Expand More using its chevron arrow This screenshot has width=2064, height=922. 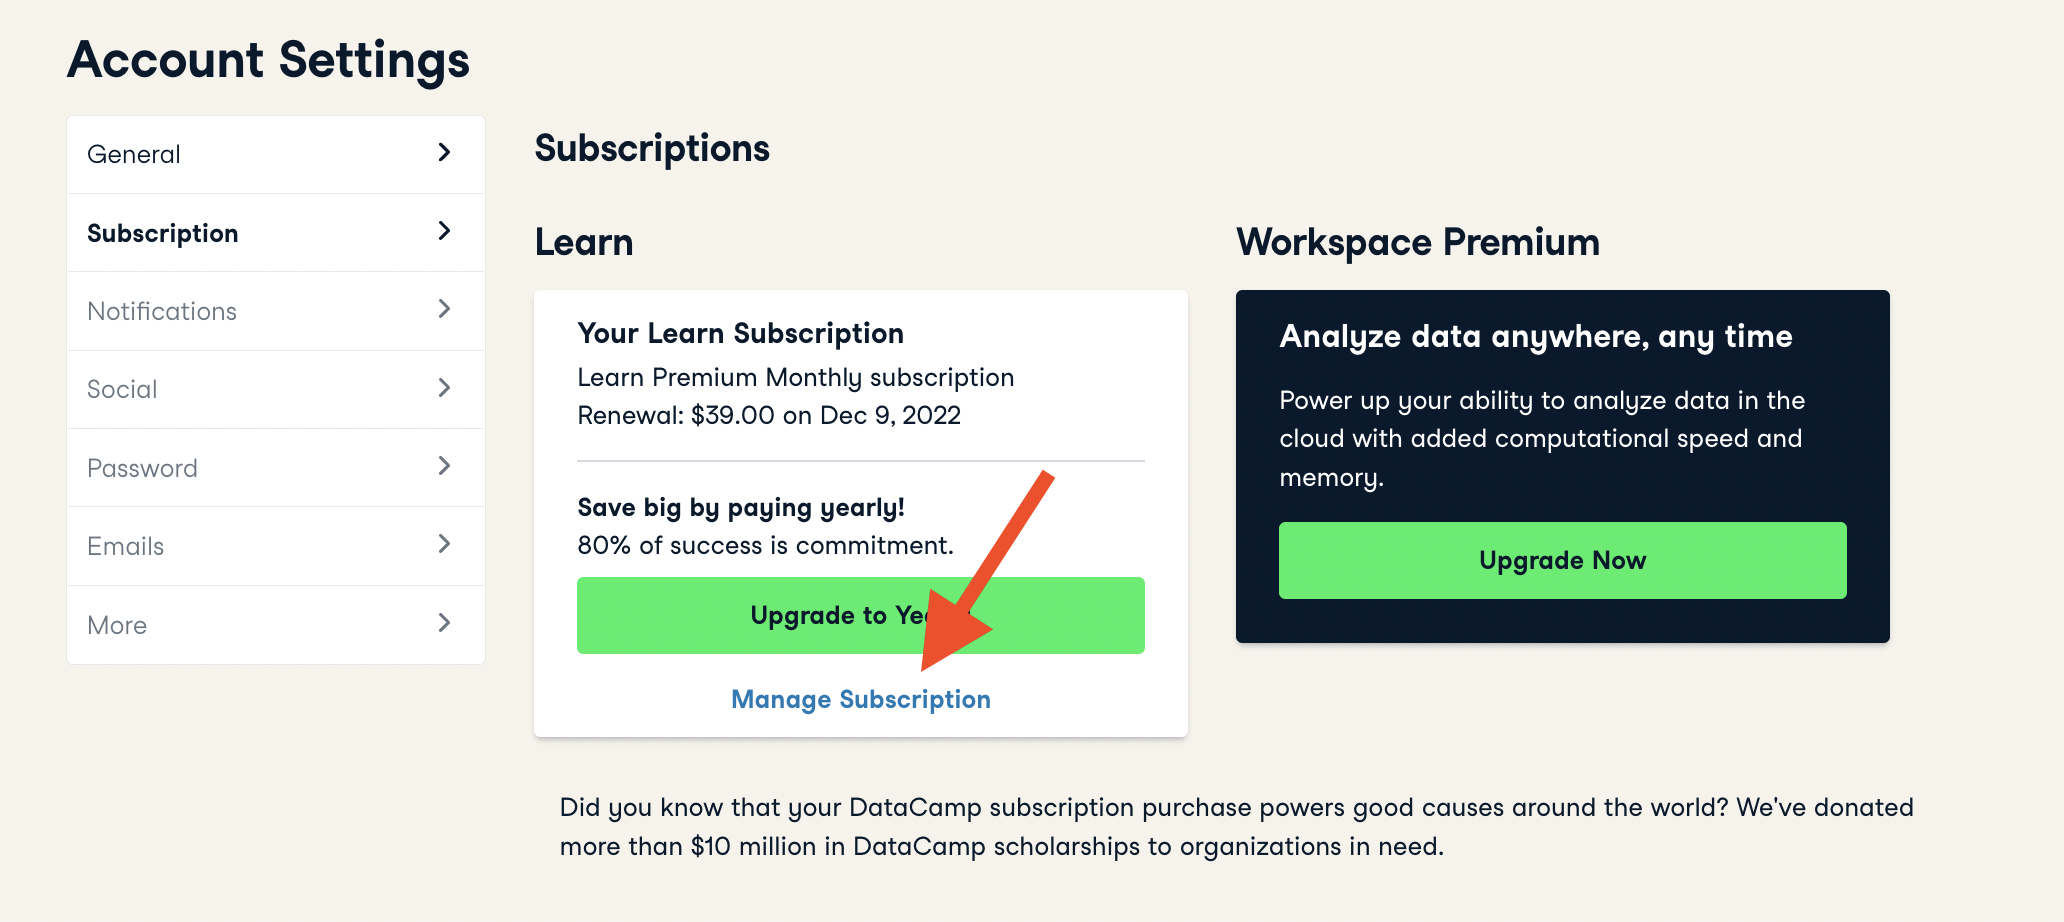445,623
